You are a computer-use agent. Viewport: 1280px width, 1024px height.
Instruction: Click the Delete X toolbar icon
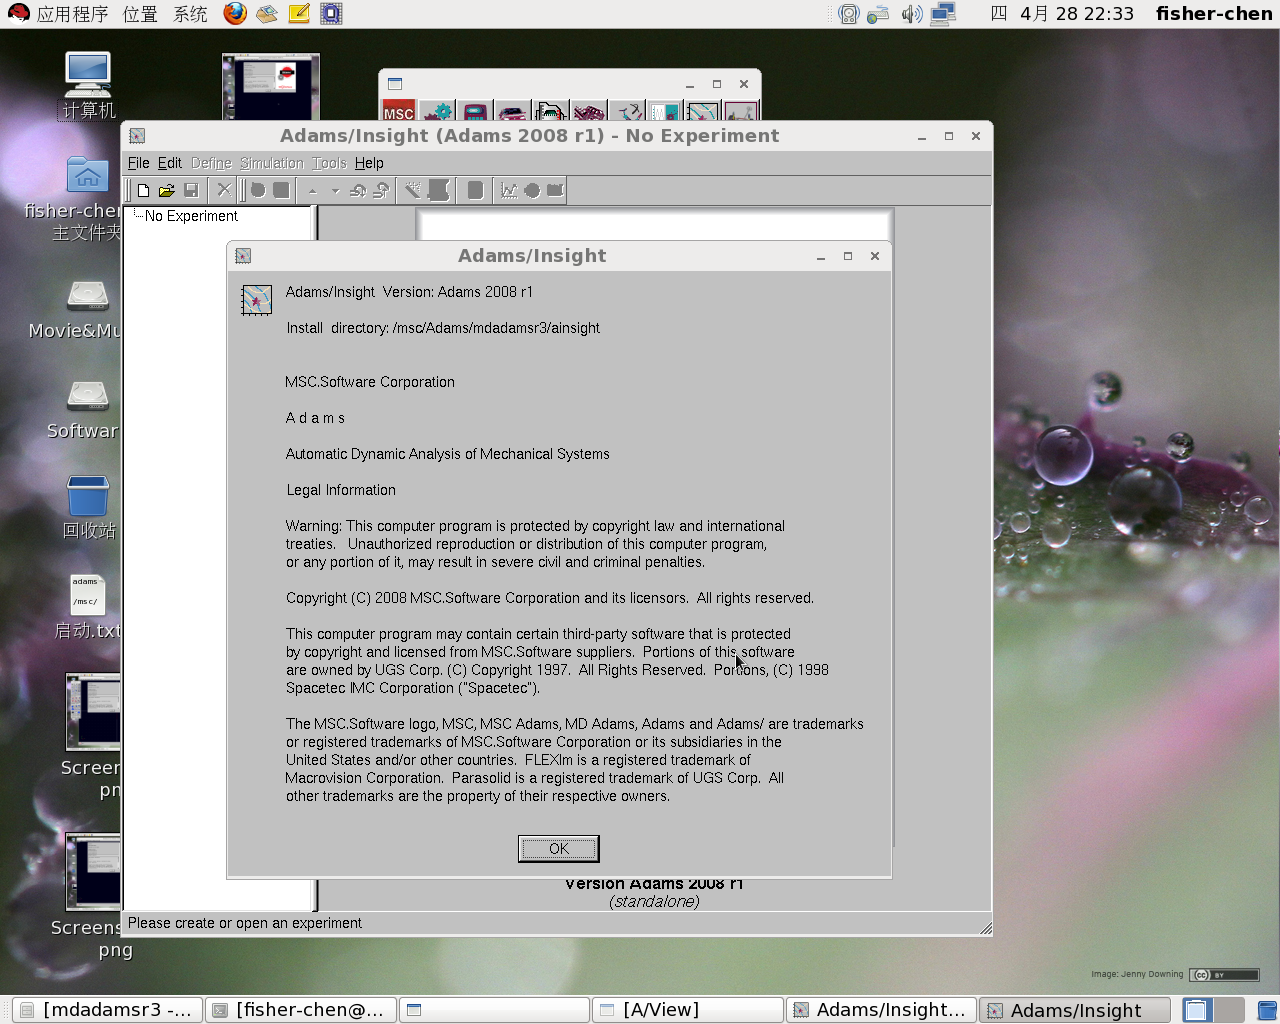point(224,190)
